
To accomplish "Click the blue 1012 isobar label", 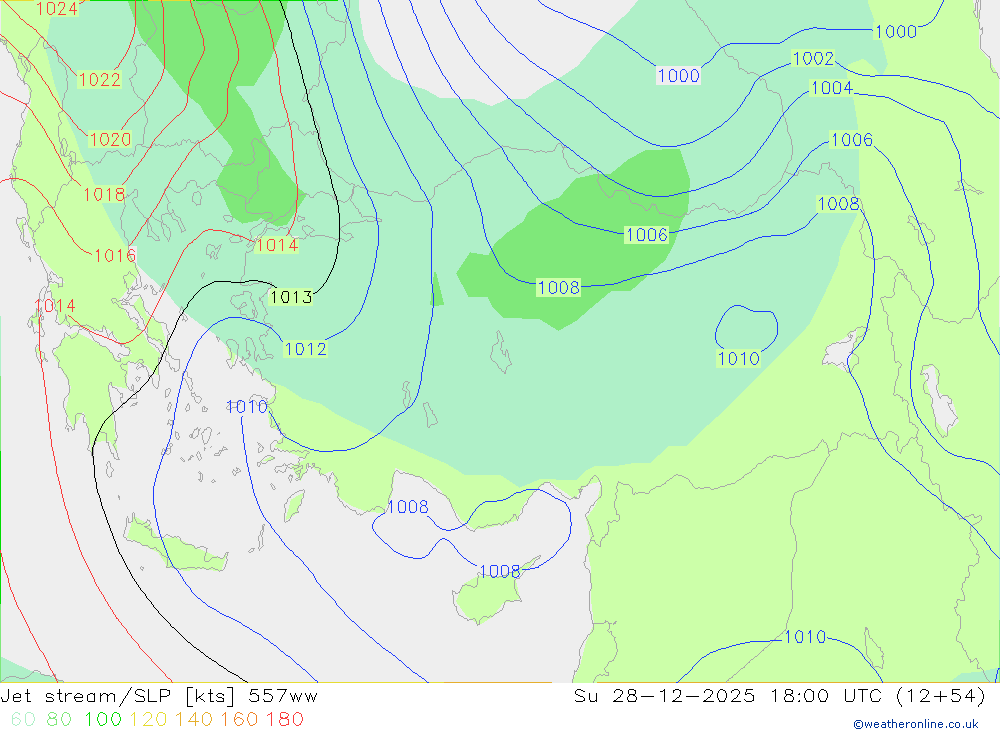I will coord(305,350).
